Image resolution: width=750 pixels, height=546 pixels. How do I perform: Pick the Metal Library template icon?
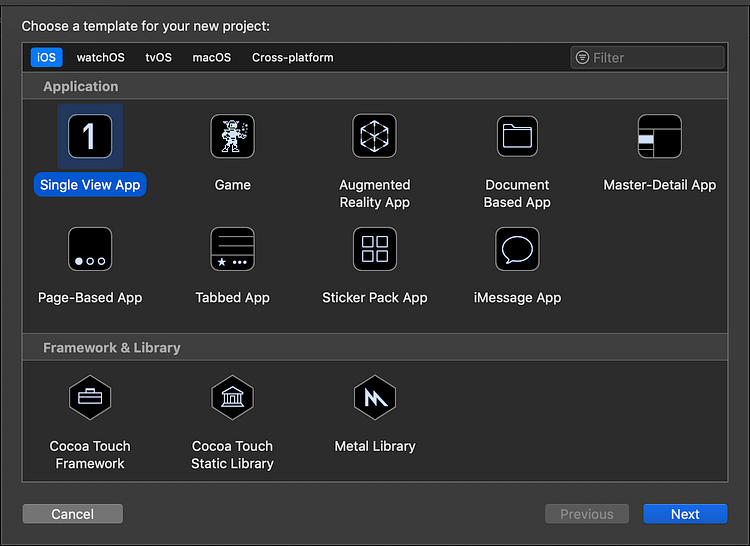click(375, 398)
